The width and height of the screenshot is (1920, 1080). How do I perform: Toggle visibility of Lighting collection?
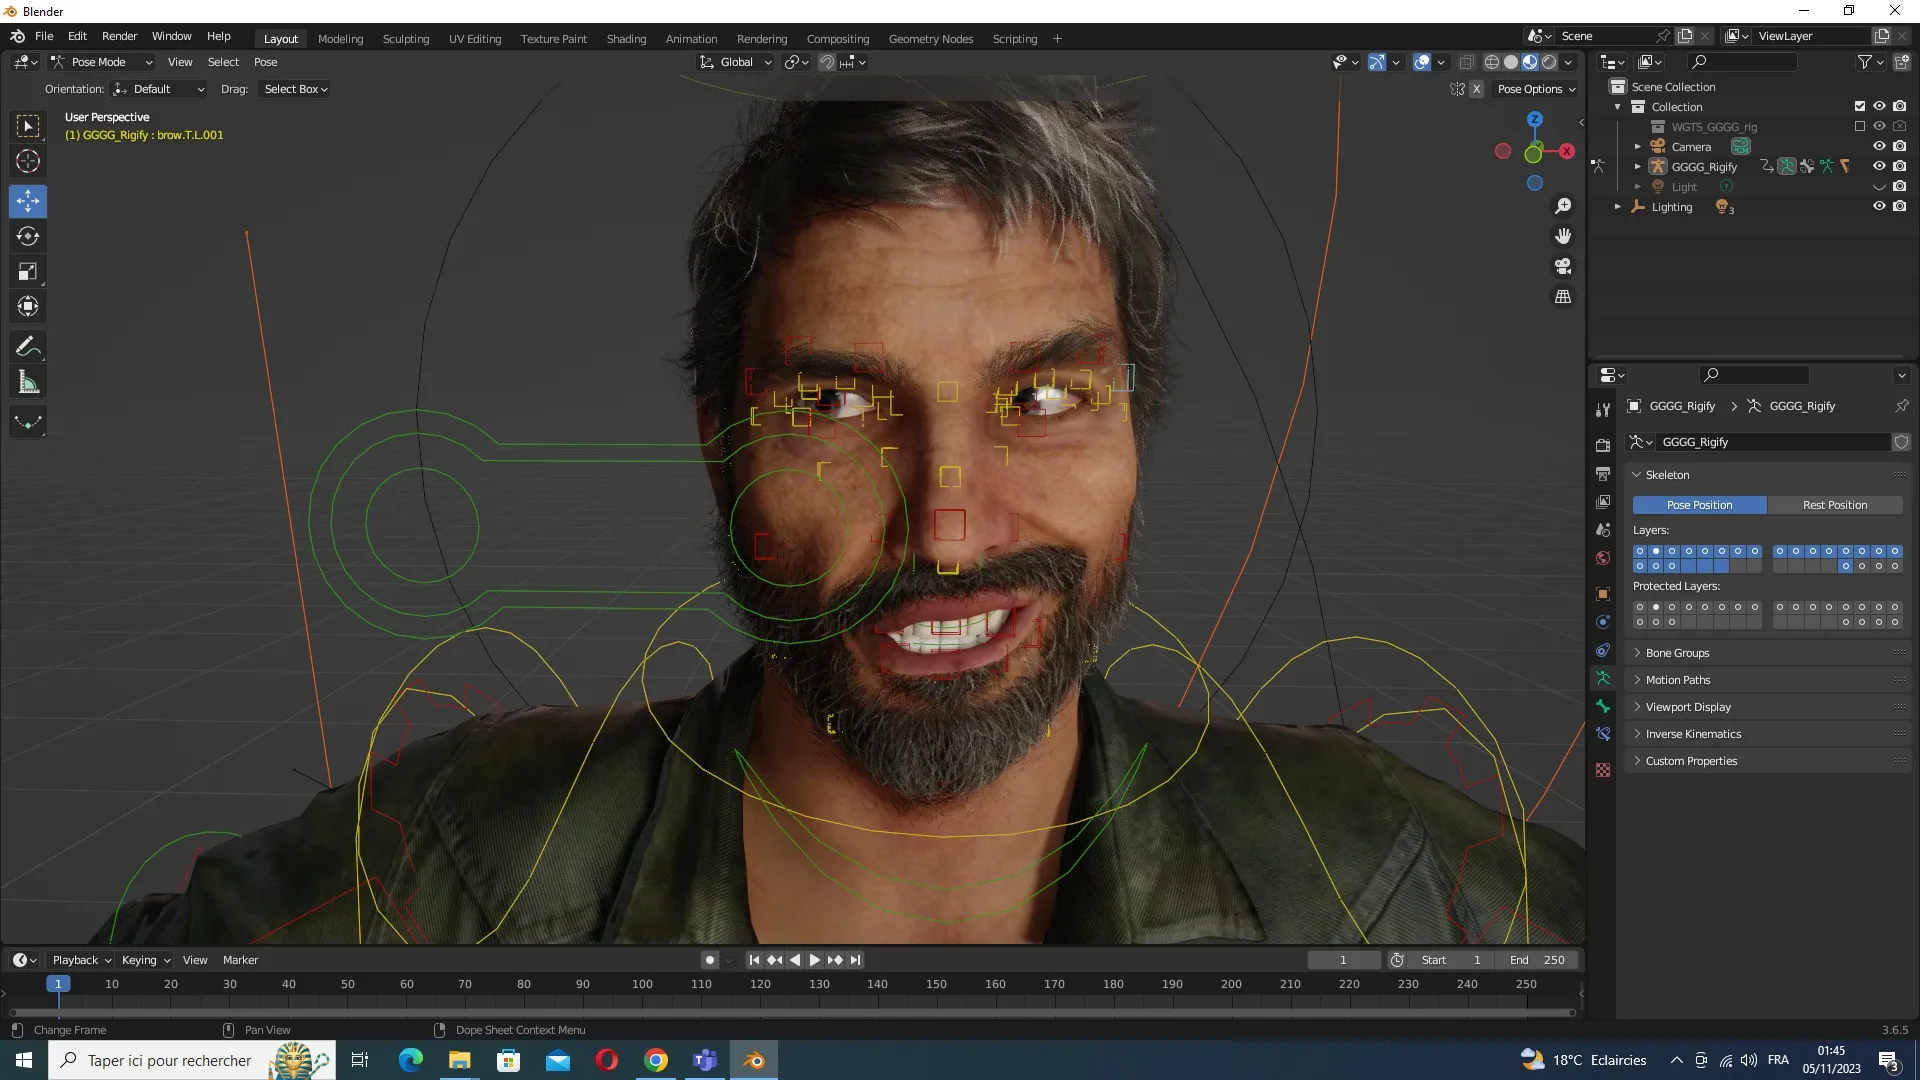[x=1879, y=206]
